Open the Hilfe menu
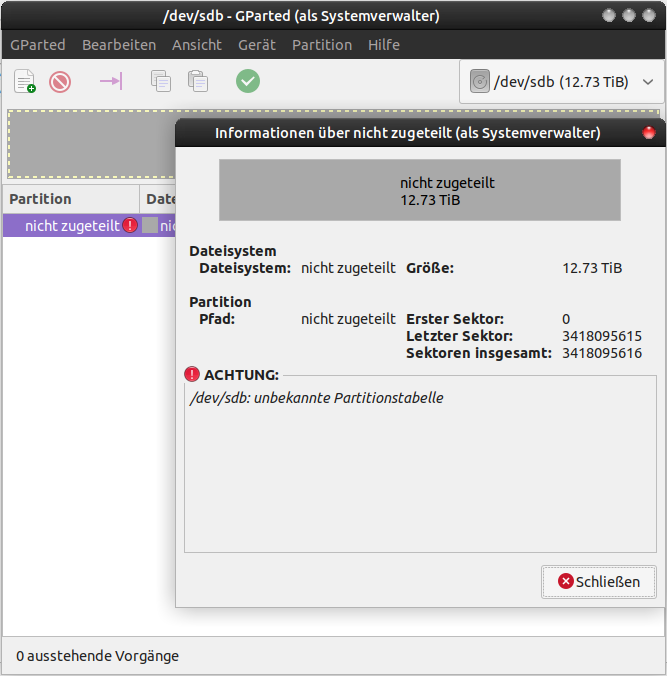This screenshot has width=667, height=676. coord(384,45)
